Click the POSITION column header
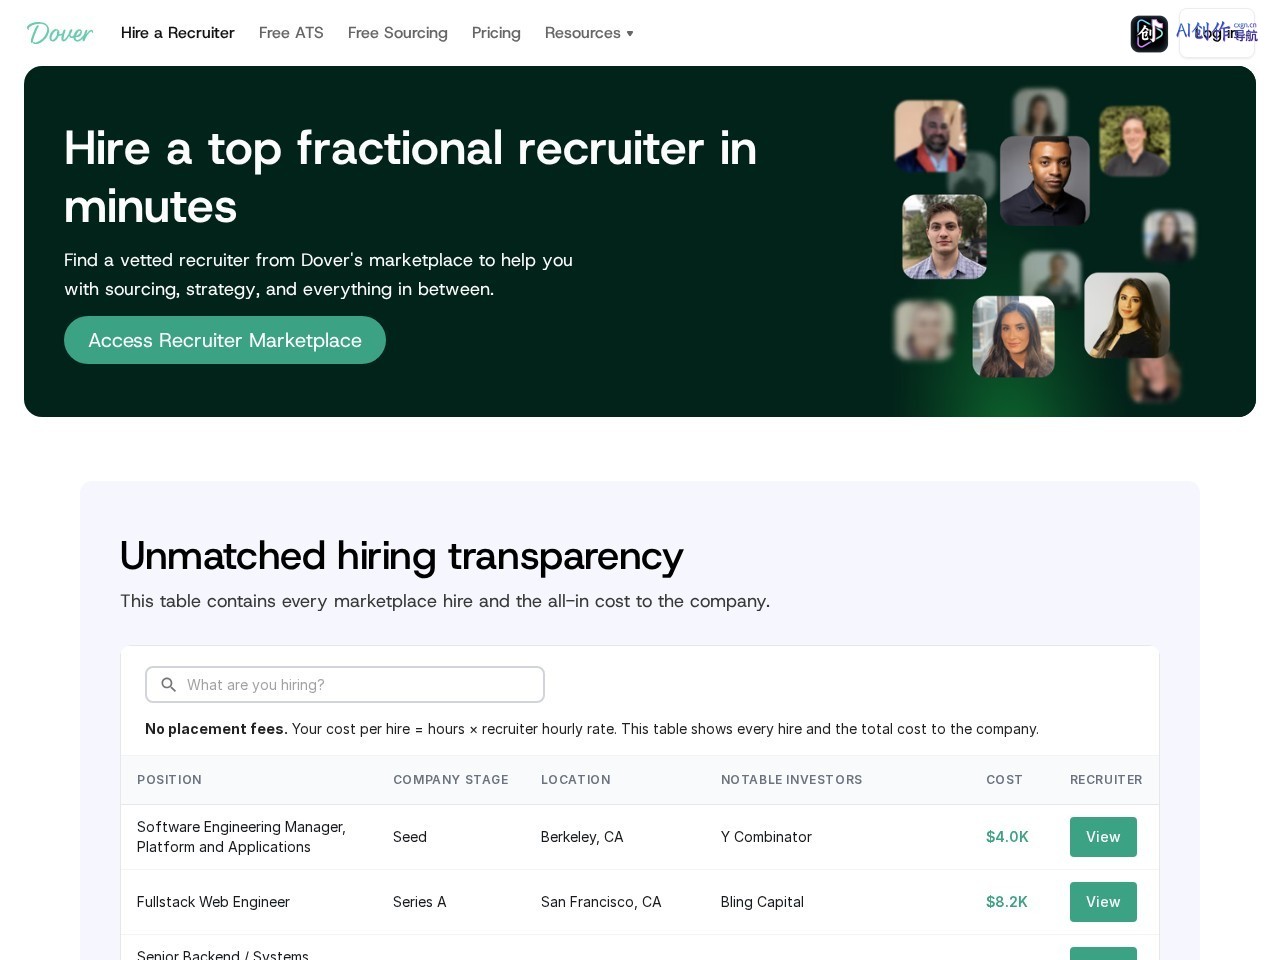Screen dimensions: 1280x960 169,780
